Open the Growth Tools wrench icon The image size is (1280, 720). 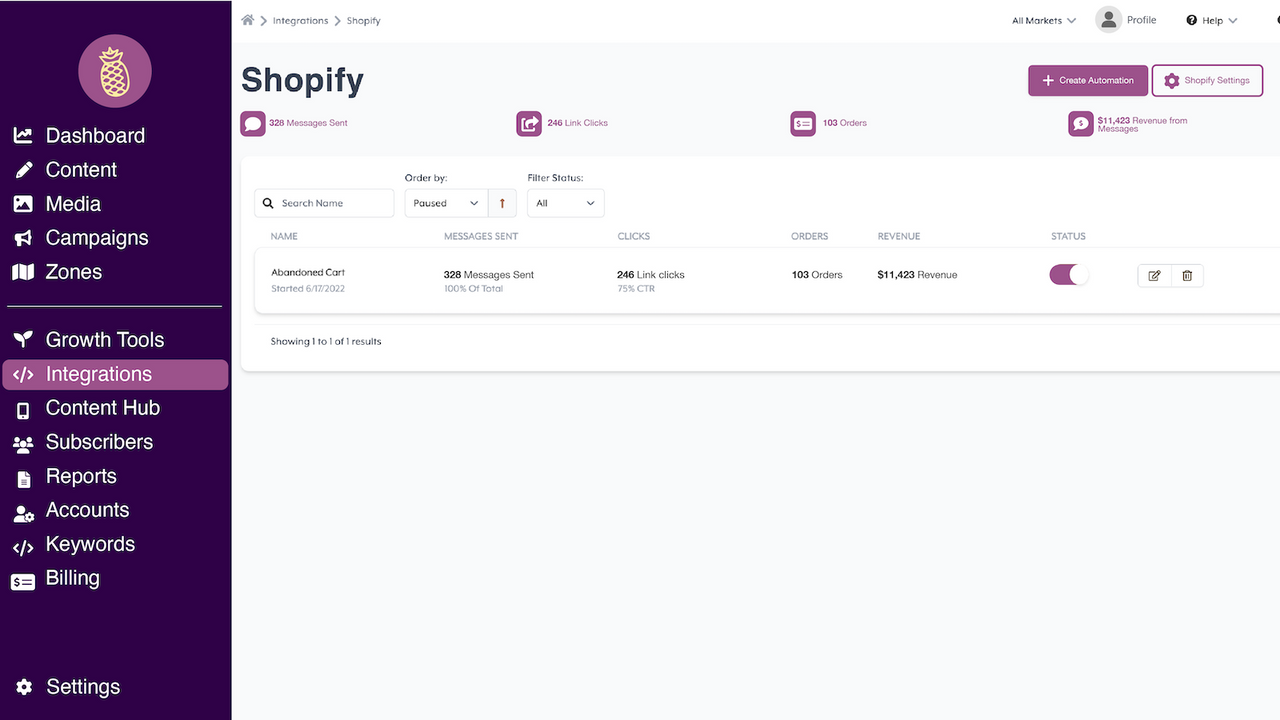22,339
